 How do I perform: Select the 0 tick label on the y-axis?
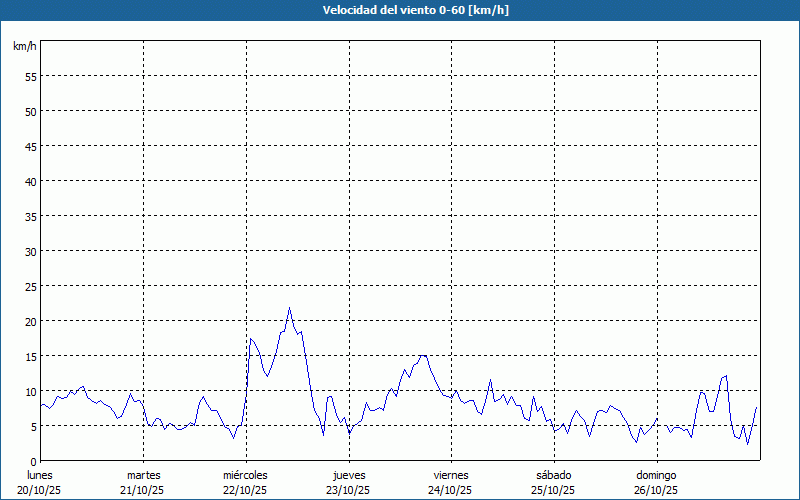click(x=33, y=461)
